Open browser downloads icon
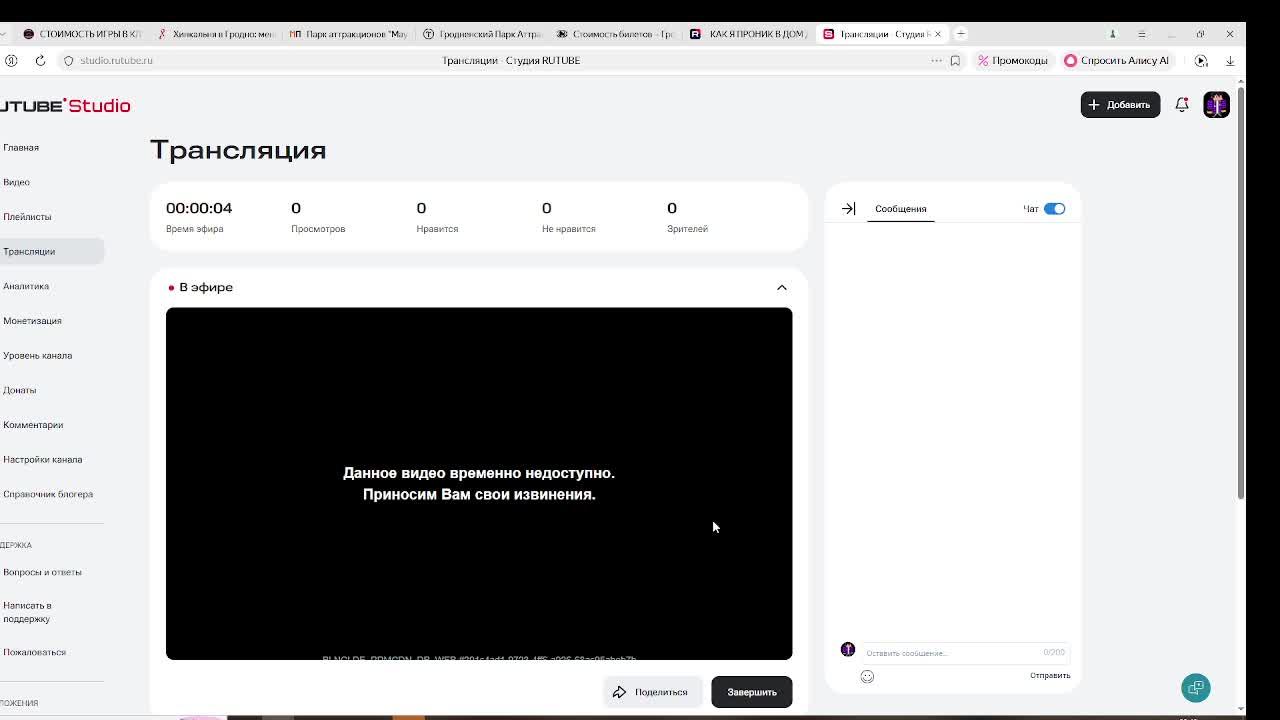1280x720 pixels. click(1230, 60)
